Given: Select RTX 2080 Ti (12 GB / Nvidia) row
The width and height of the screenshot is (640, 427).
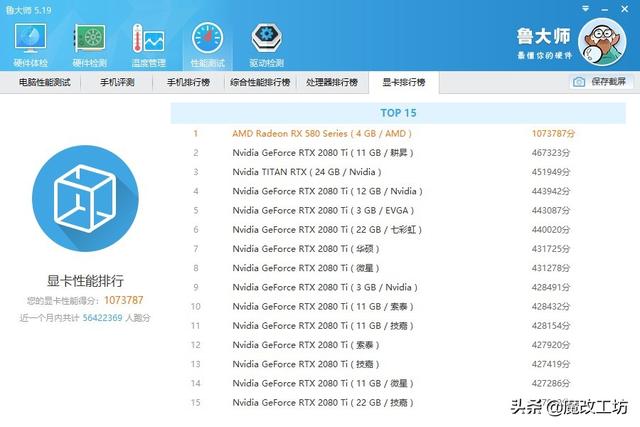Looking at the screenshot, I should click(x=398, y=191).
